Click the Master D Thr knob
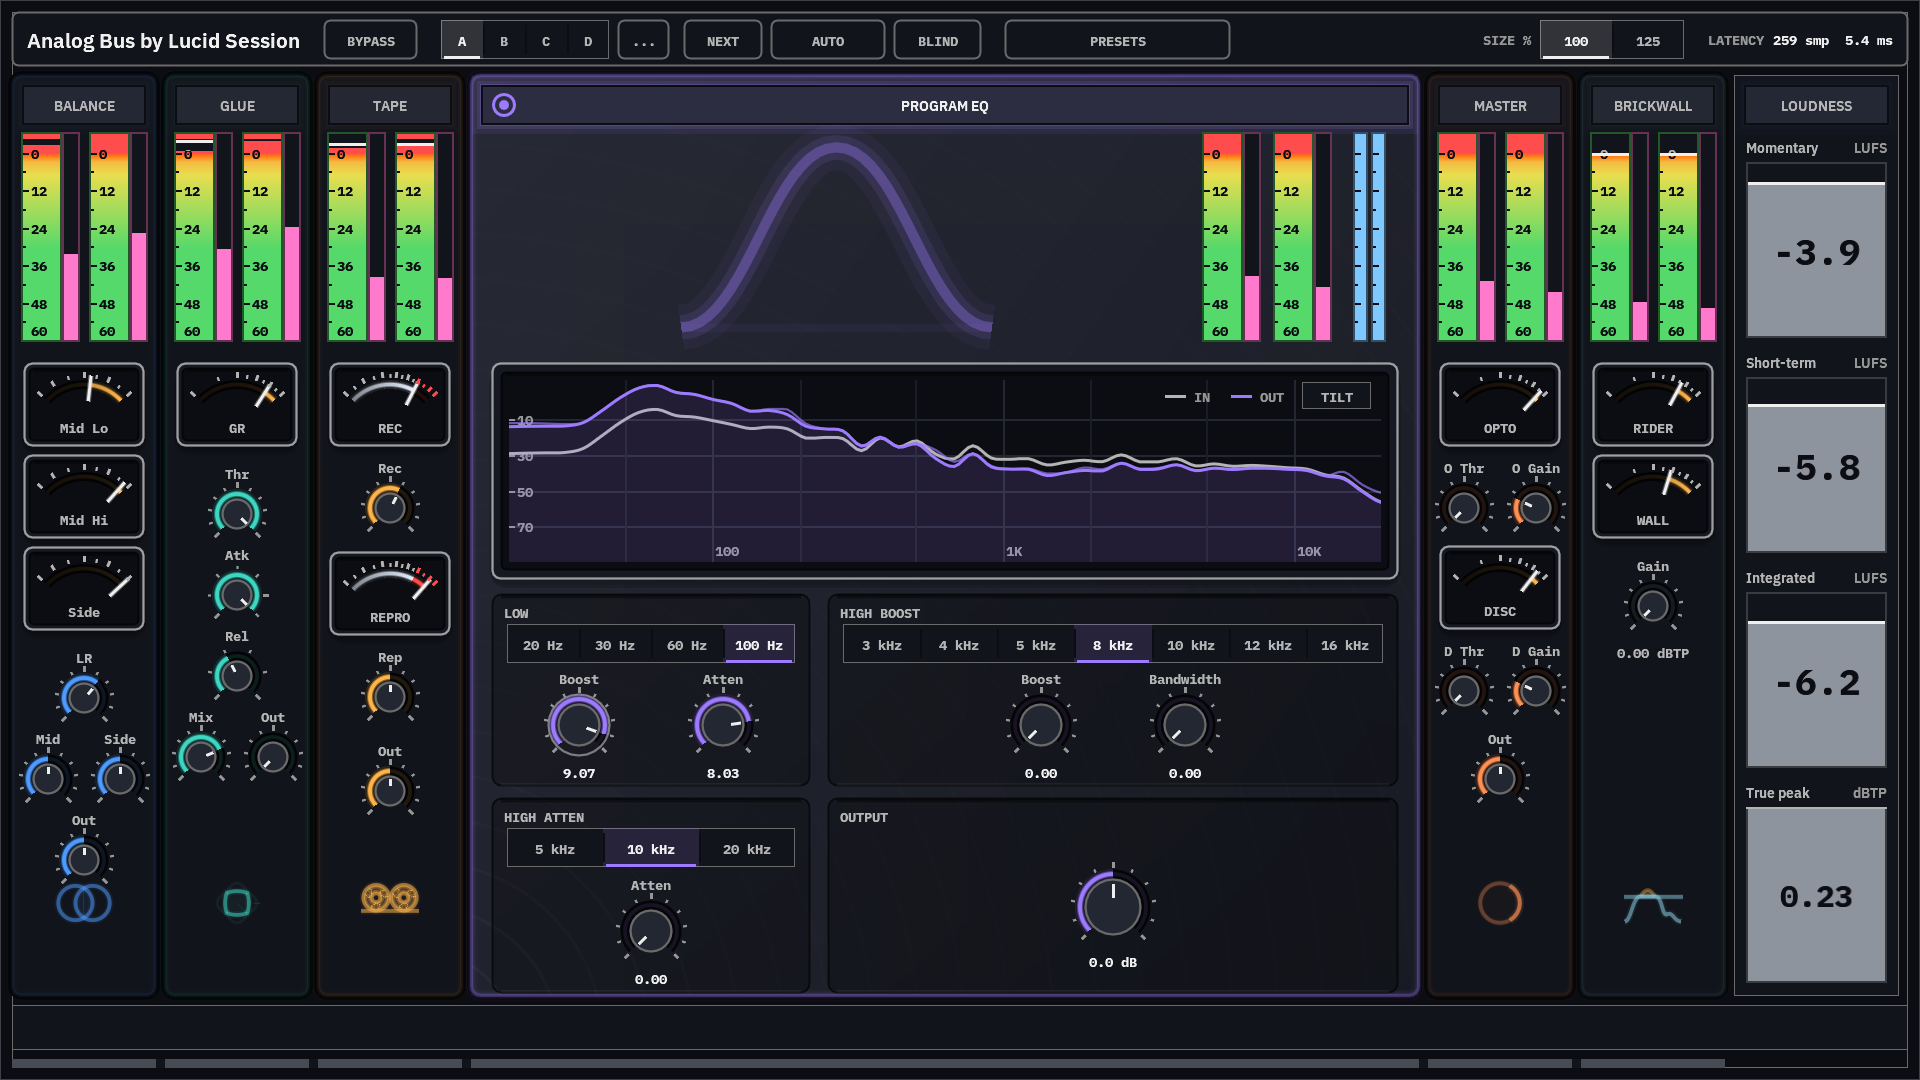The height and width of the screenshot is (1080, 1920). pos(1464,690)
